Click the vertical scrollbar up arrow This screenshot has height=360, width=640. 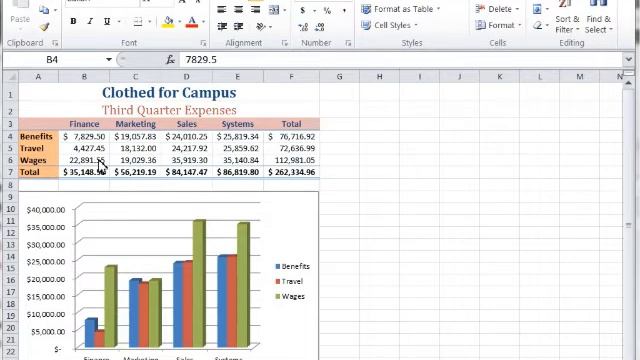pyautogui.click(x=628, y=83)
